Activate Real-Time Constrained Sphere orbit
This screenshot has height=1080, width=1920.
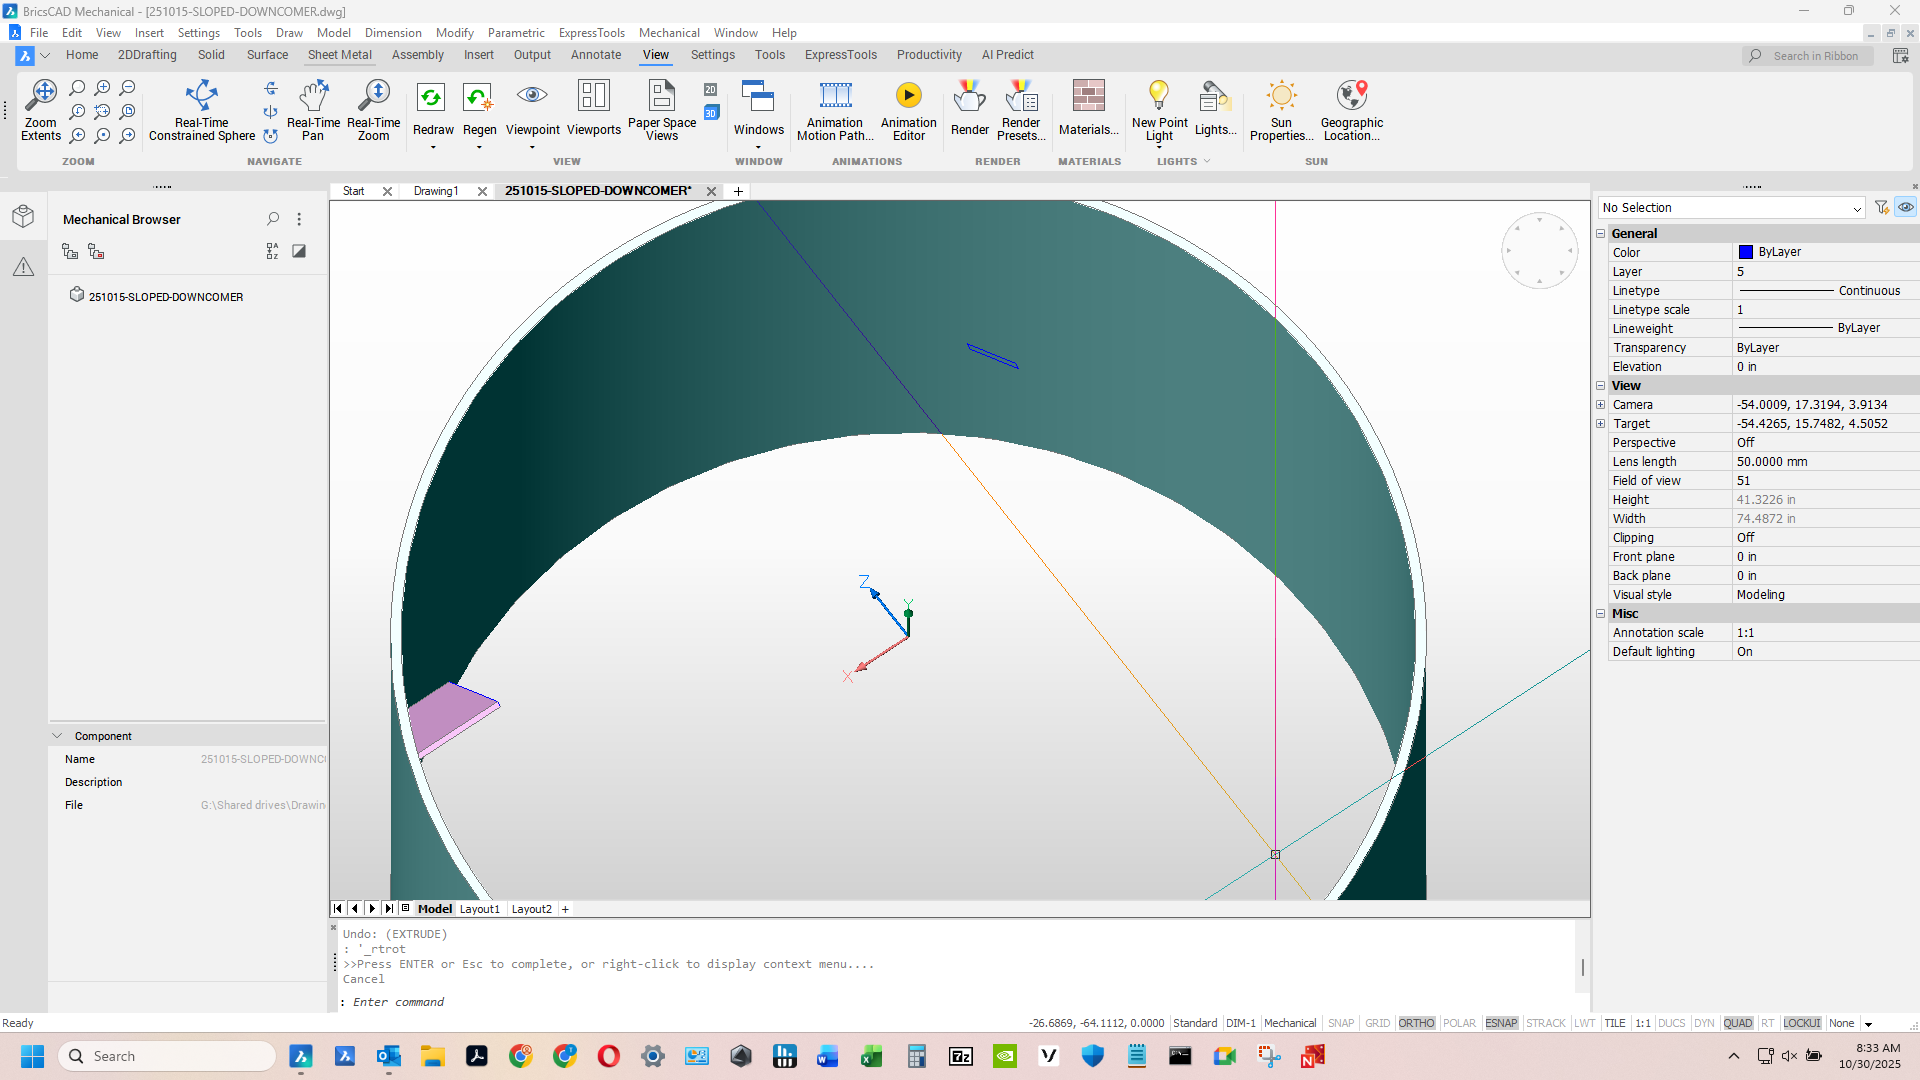click(x=201, y=110)
